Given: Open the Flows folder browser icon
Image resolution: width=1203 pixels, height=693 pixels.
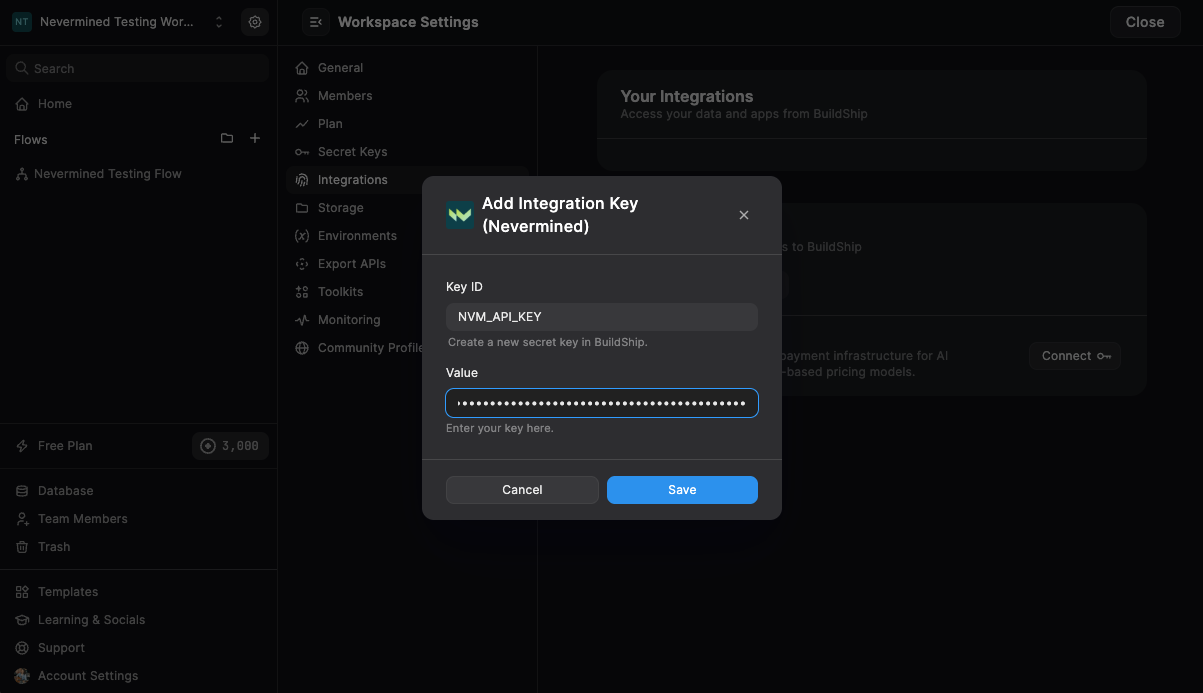Looking at the screenshot, I should point(227,138).
